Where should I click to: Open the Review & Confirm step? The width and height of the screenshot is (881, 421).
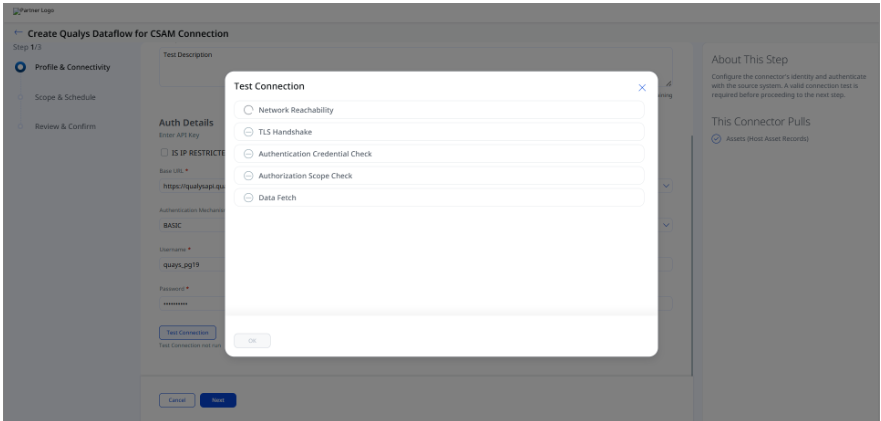click(x=65, y=126)
